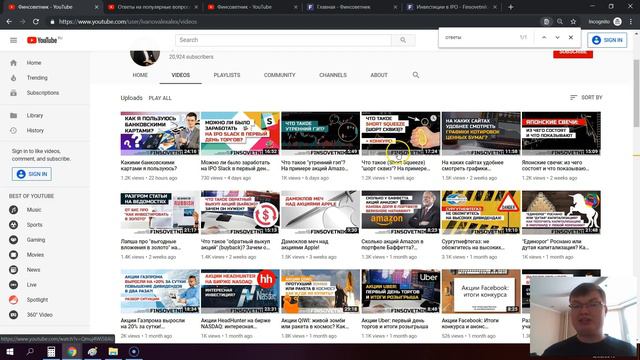Click the browser zoom magnifier icon
Screen dimensions: 640x360
(560, 22)
